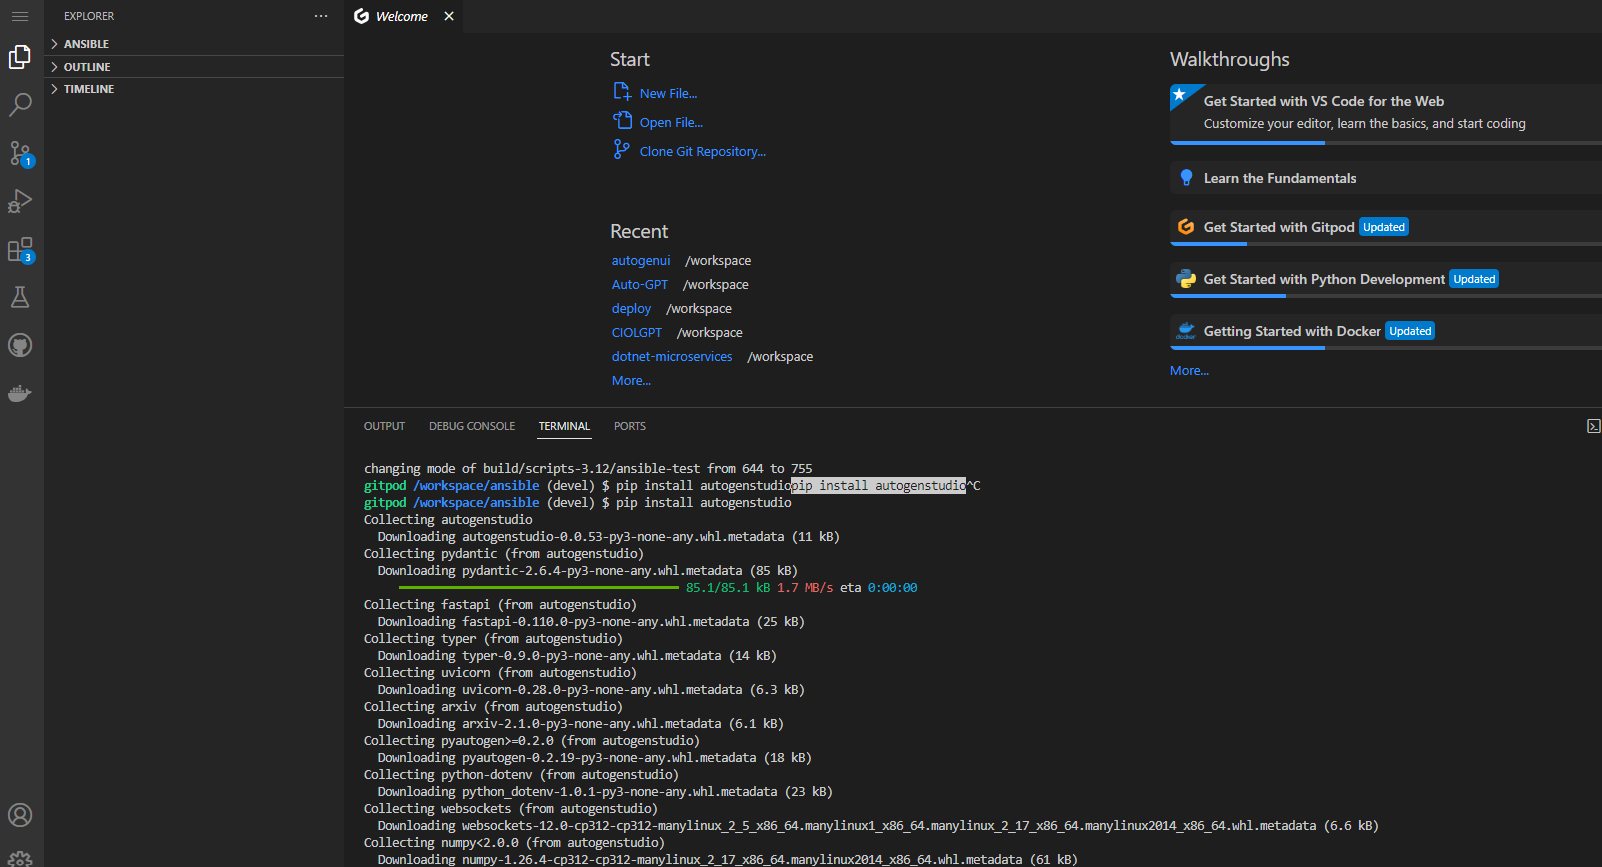
Task: Click highlighted 'pip install autogenstudio' terminal text
Action: pyautogui.click(x=879, y=485)
